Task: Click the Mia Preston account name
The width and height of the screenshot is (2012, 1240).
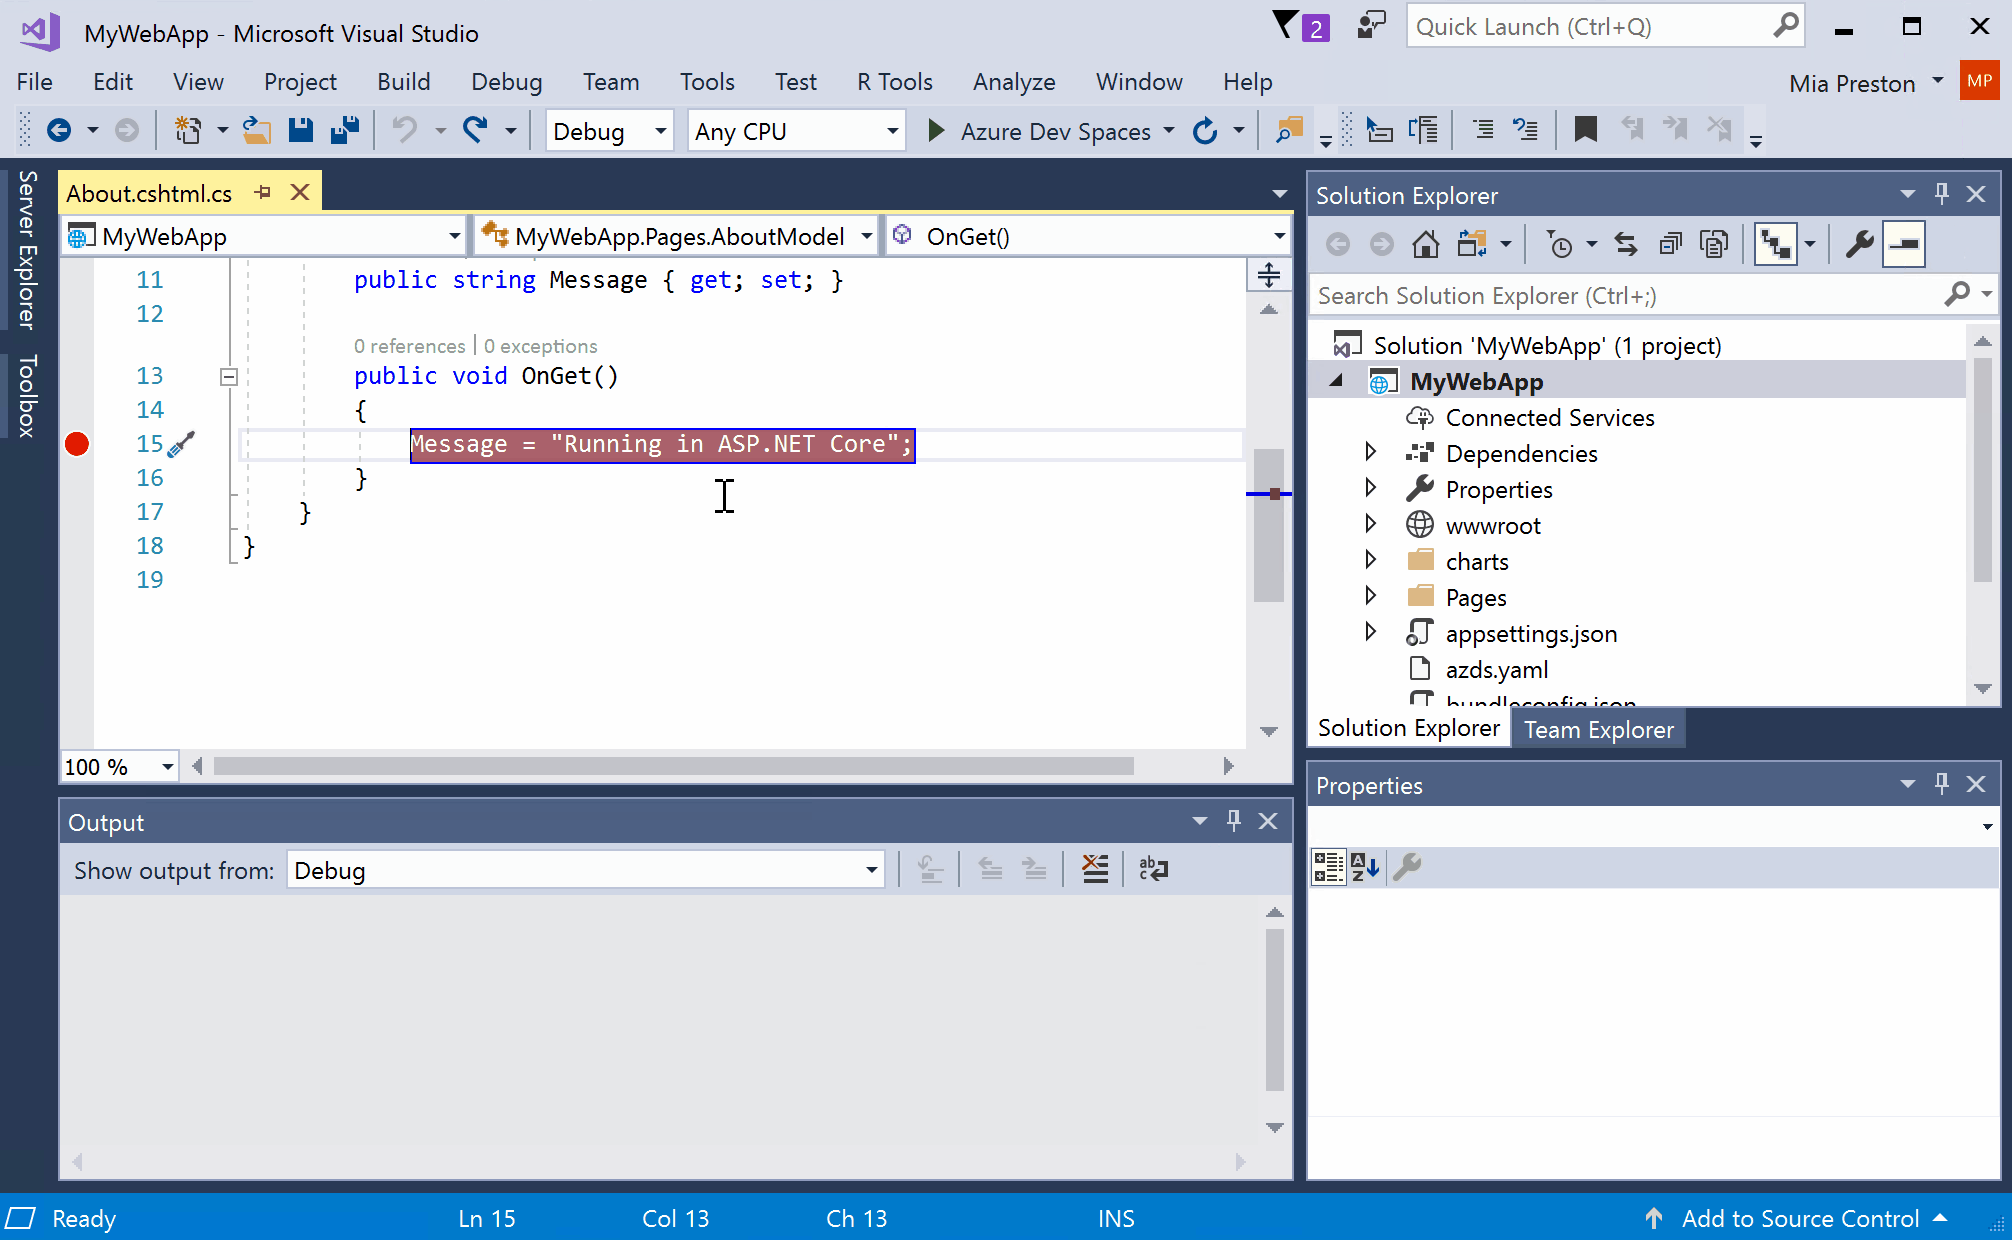Action: coord(1852,83)
